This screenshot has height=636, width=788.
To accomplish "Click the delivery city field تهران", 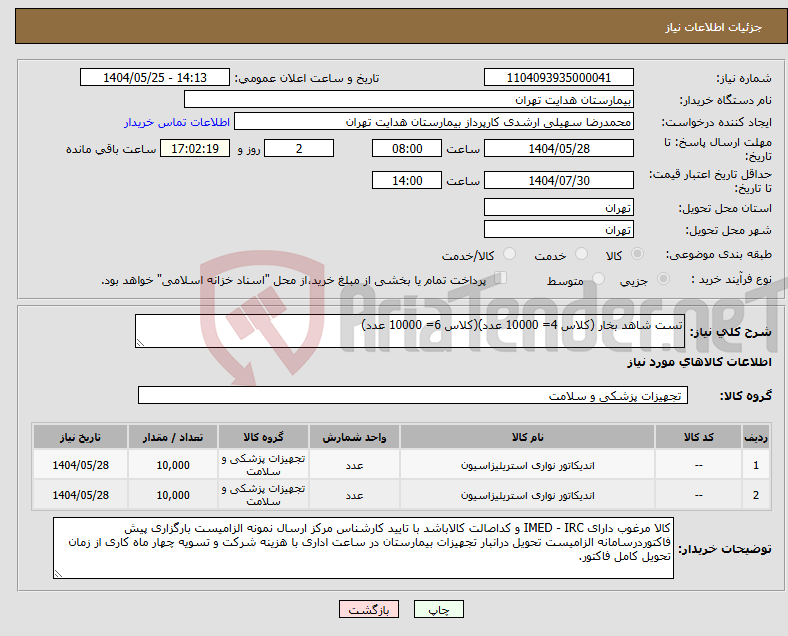I will coord(559,229).
